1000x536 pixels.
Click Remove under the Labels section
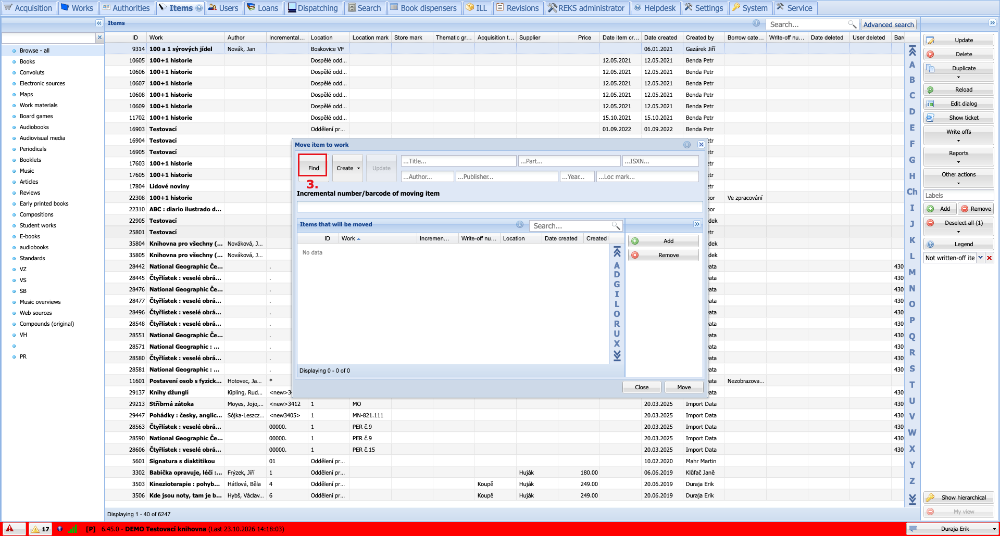[x=976, y=209]
